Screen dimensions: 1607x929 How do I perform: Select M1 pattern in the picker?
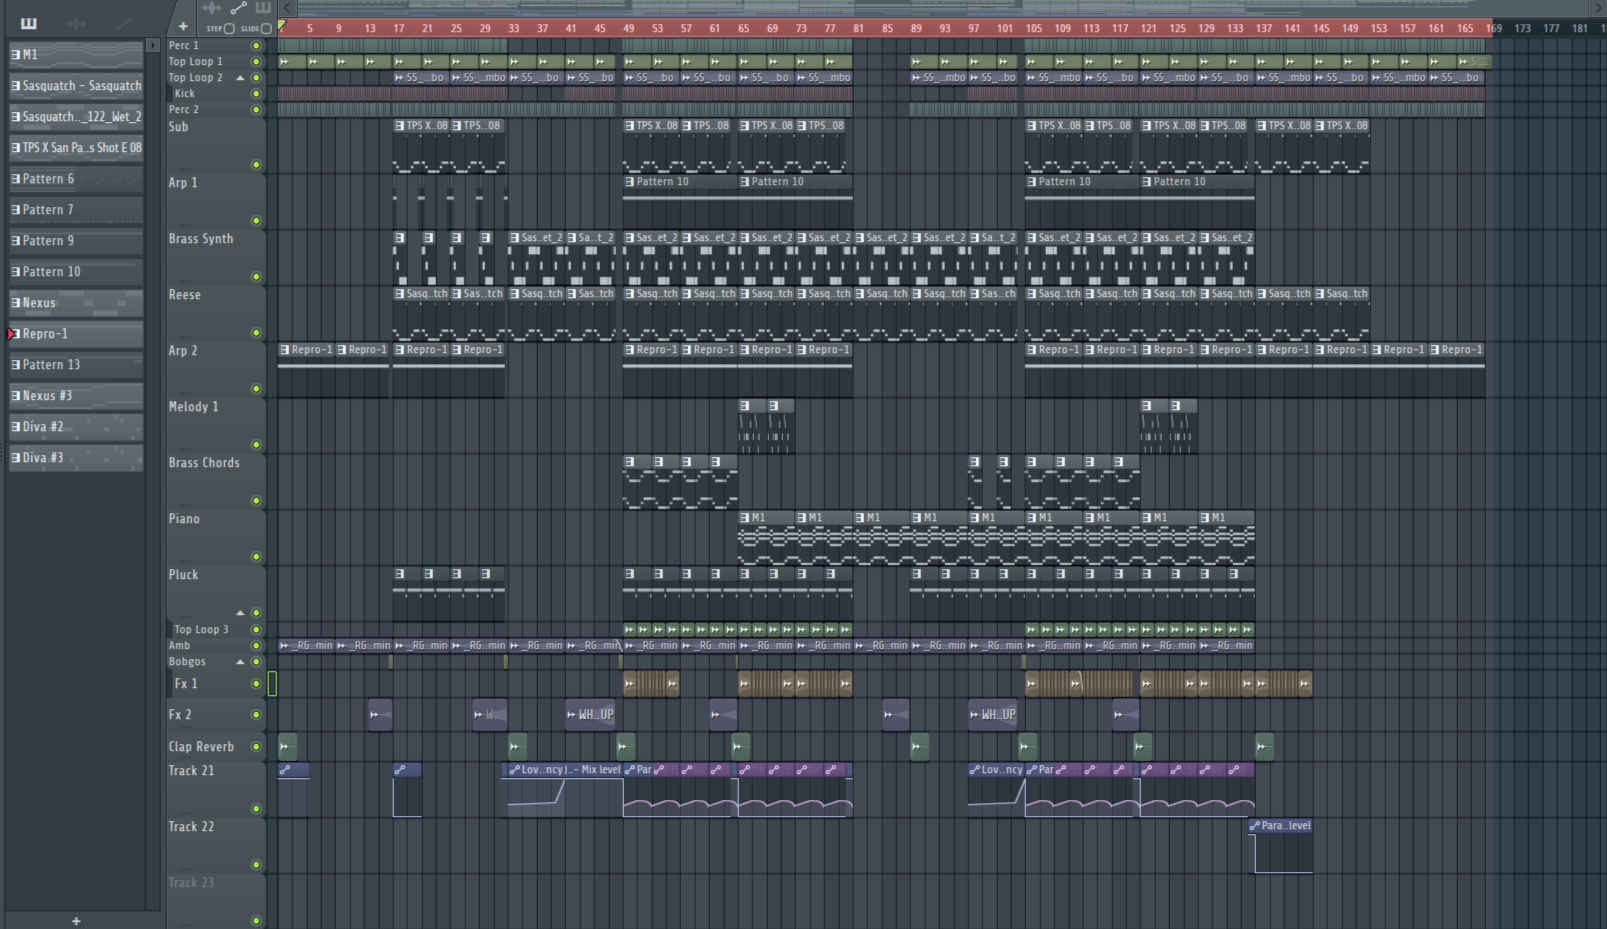[76, 54]
